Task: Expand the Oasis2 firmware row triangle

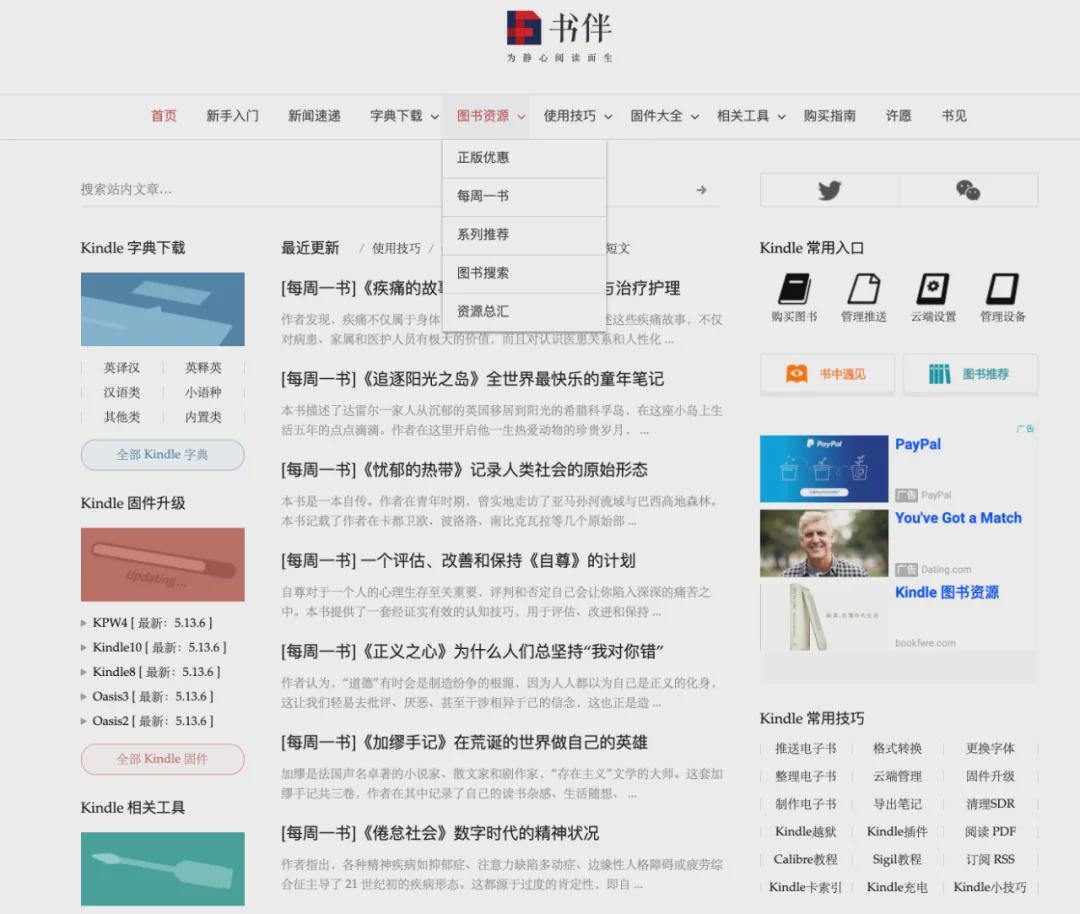Action: pyautogui.click(x=84, y=721)
